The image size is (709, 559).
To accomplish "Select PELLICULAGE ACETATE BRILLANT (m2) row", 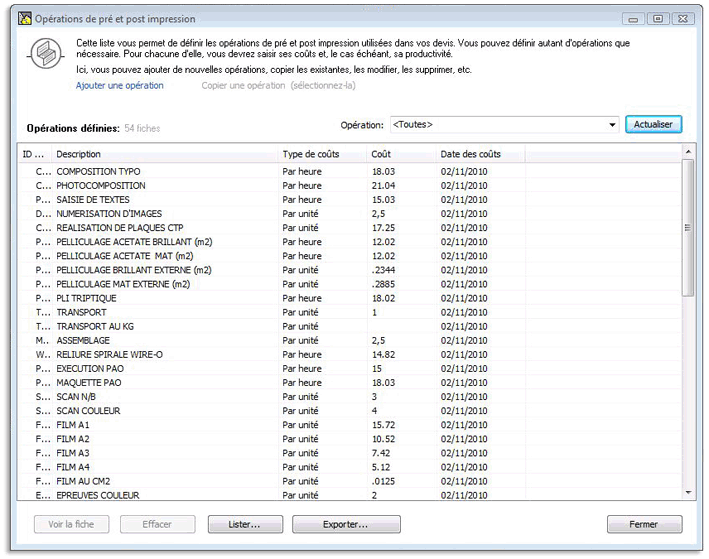I will (350, 242).
